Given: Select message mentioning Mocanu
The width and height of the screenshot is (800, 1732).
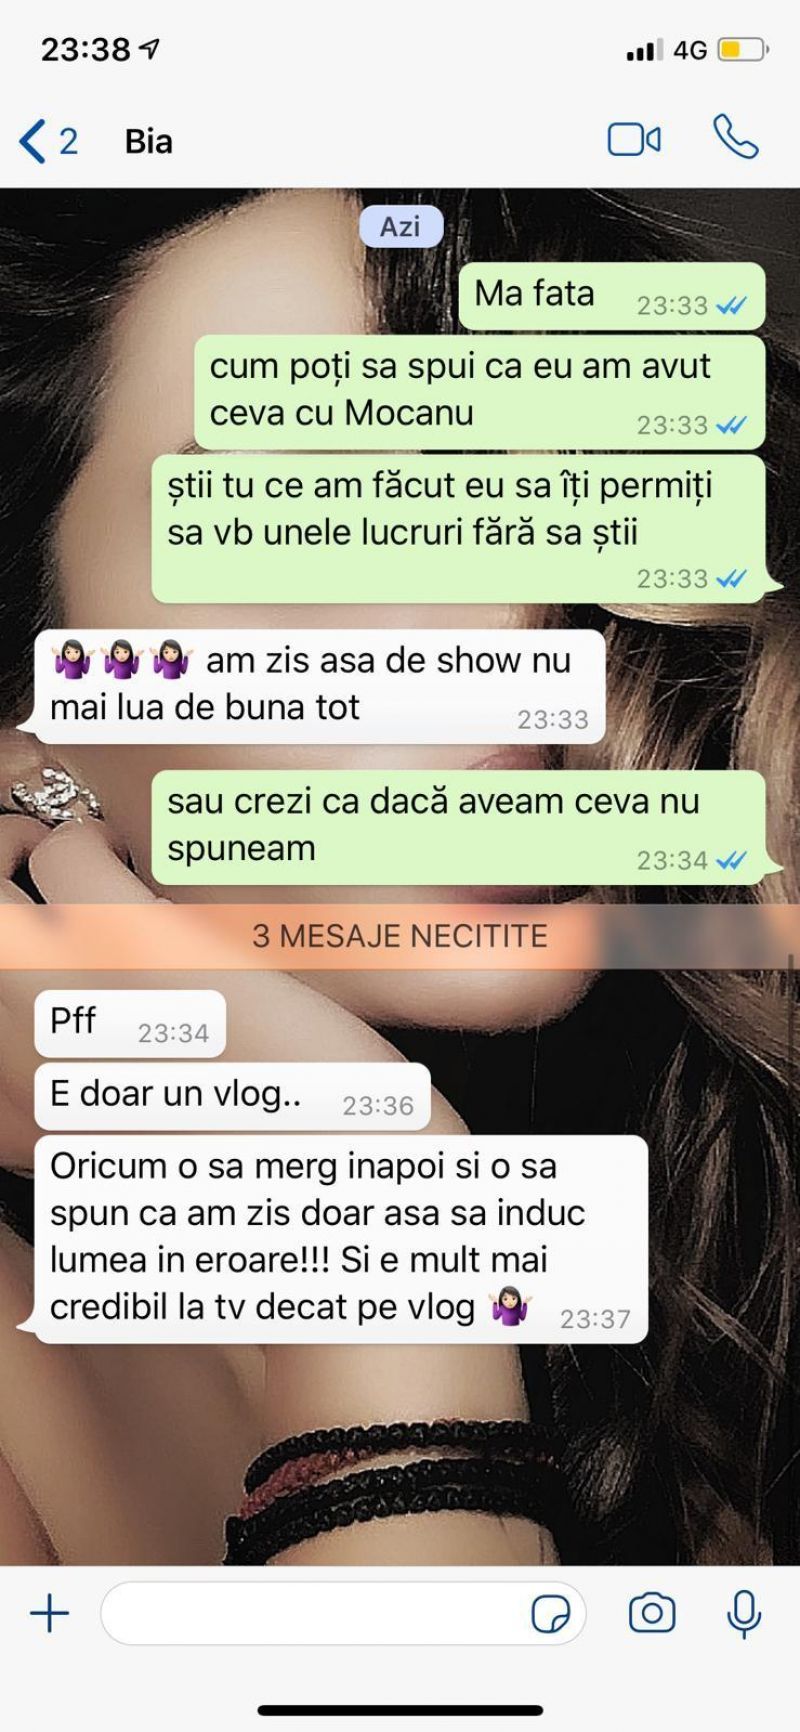Looking at the screenshot, I should 479,392.
